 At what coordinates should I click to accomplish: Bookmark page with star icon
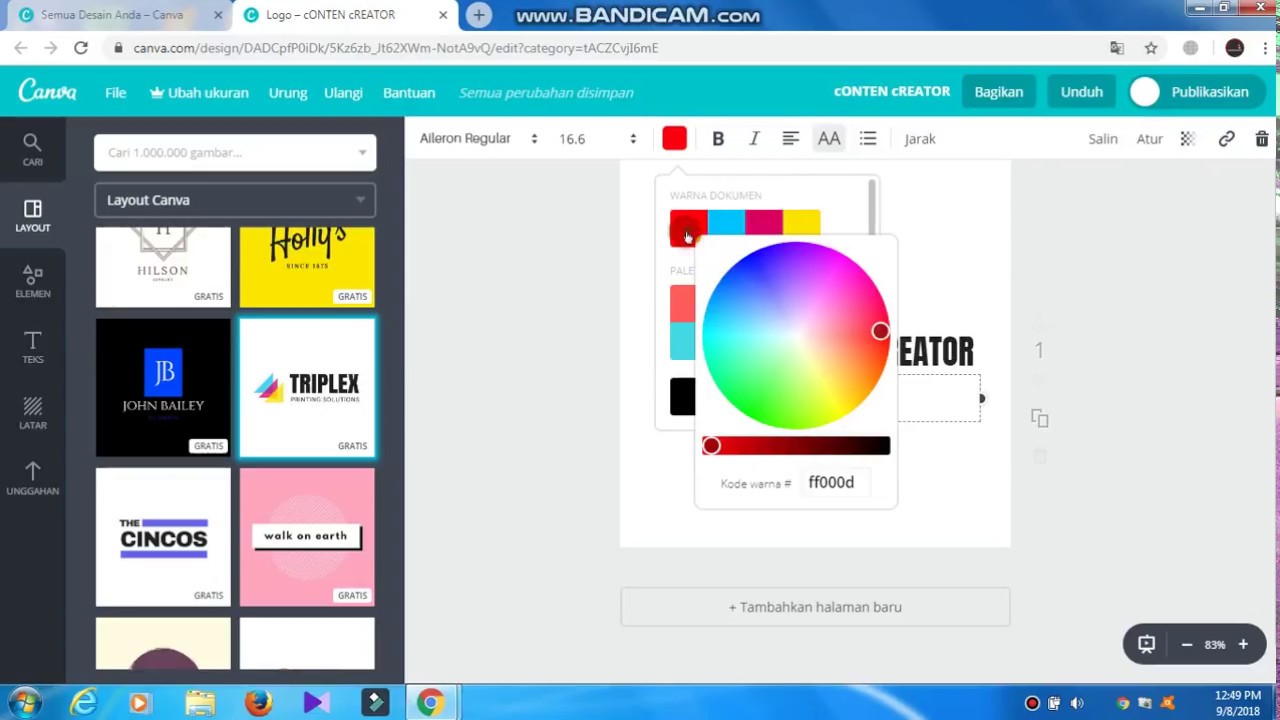1151,48
